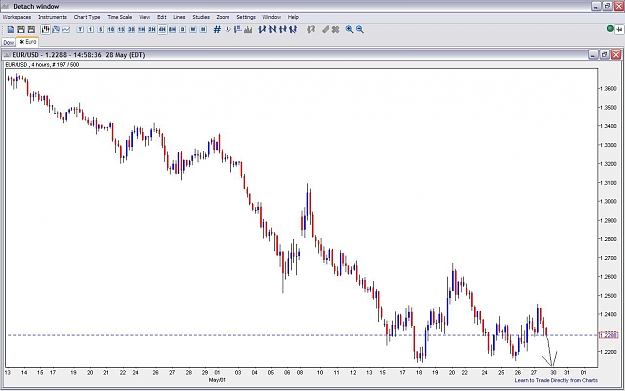Click the 1.2288 current price label
This screenshot has height=391, width=625.
point(608,335)
